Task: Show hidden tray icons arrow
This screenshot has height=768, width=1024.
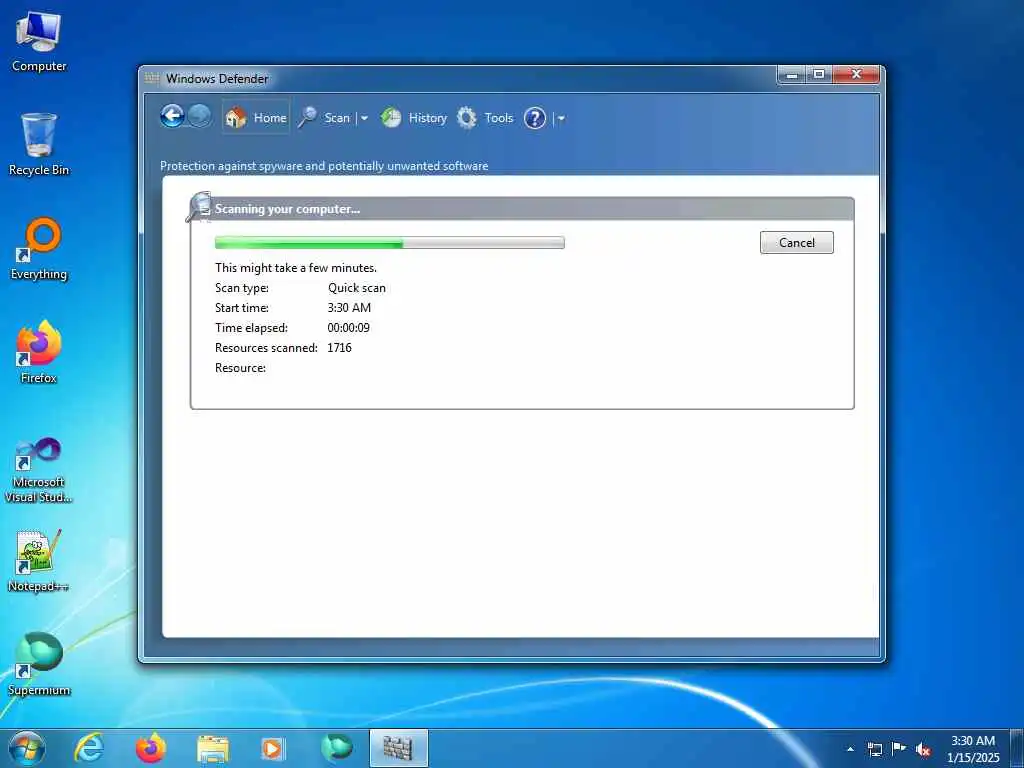Action: tap(850, 749)
